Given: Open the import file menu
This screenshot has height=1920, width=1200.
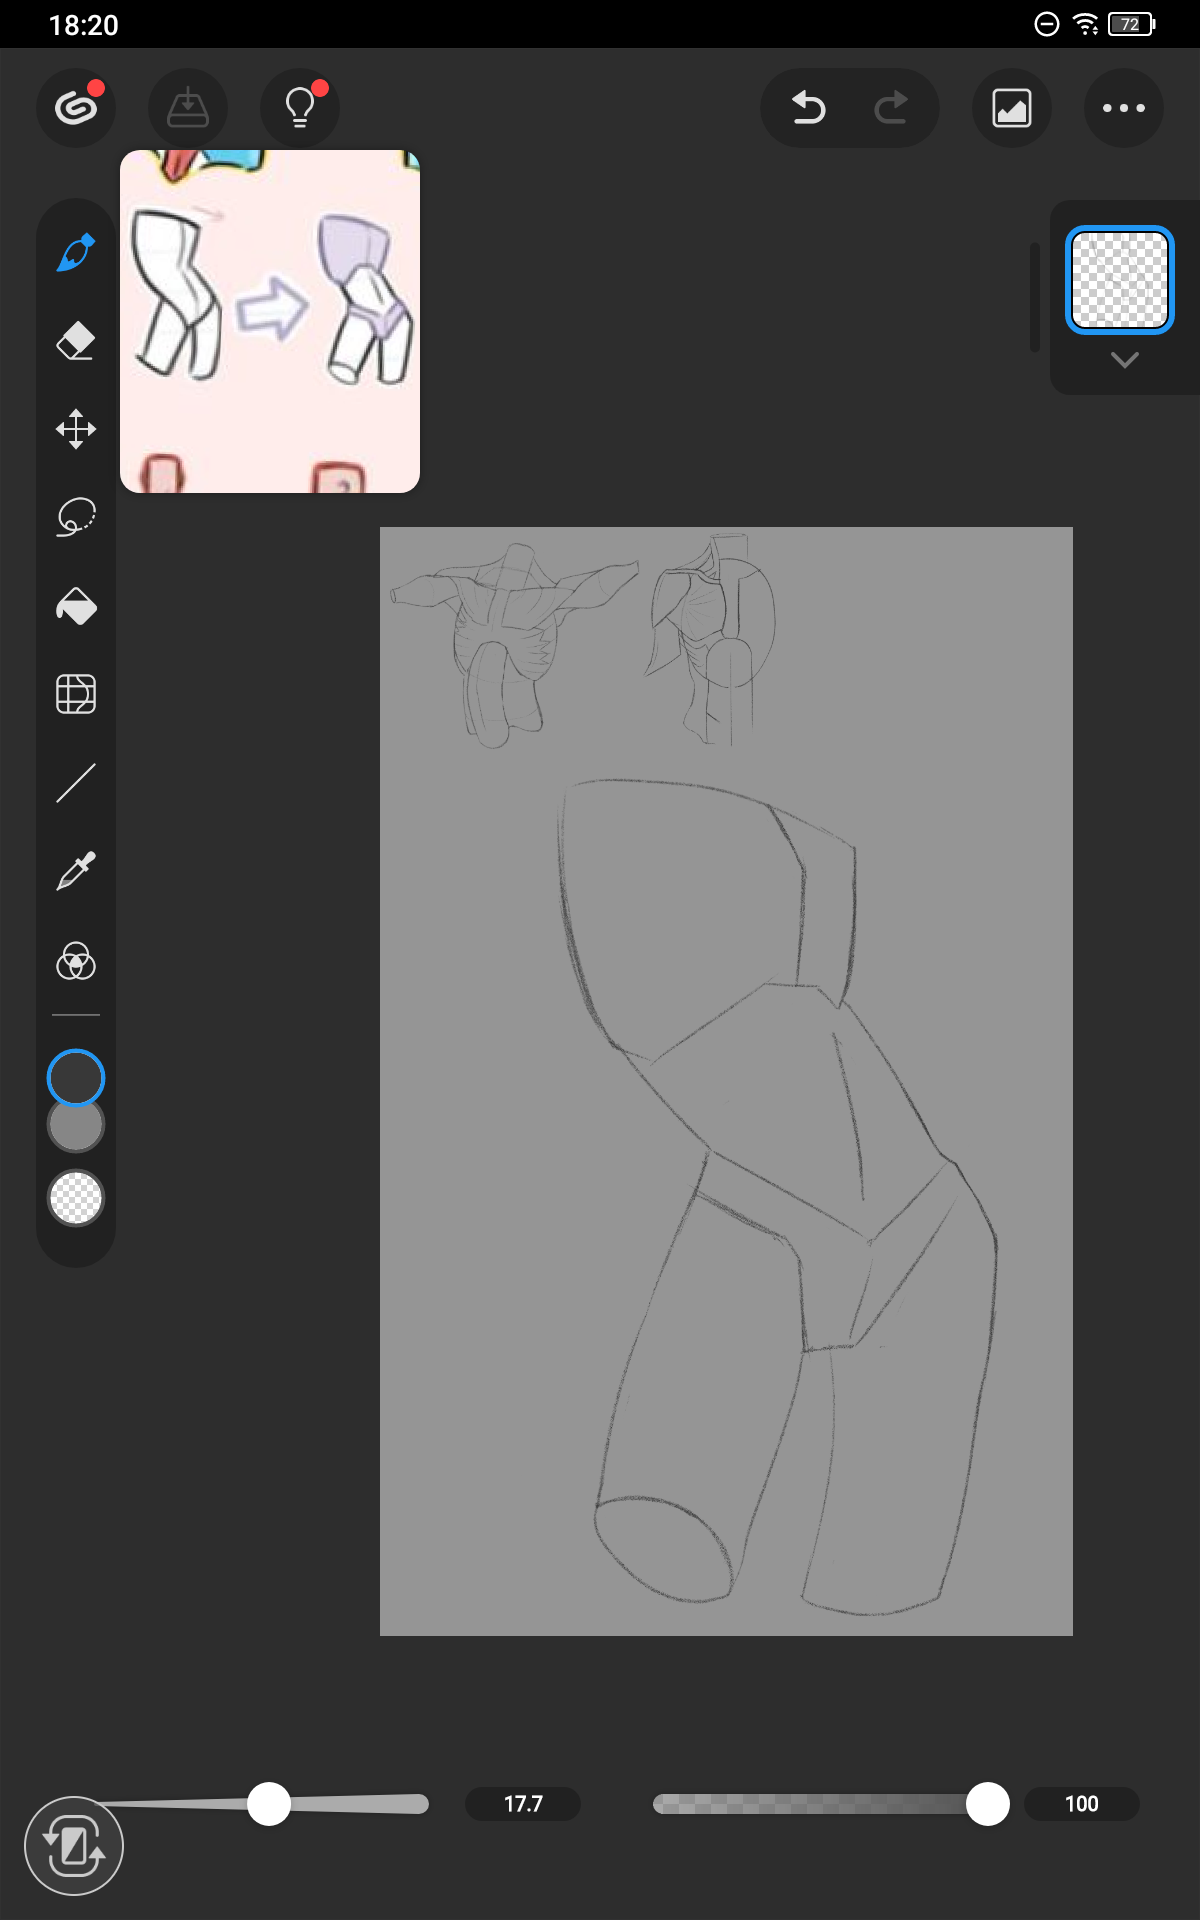Looking at the screenshot, I should coord(188,108).
